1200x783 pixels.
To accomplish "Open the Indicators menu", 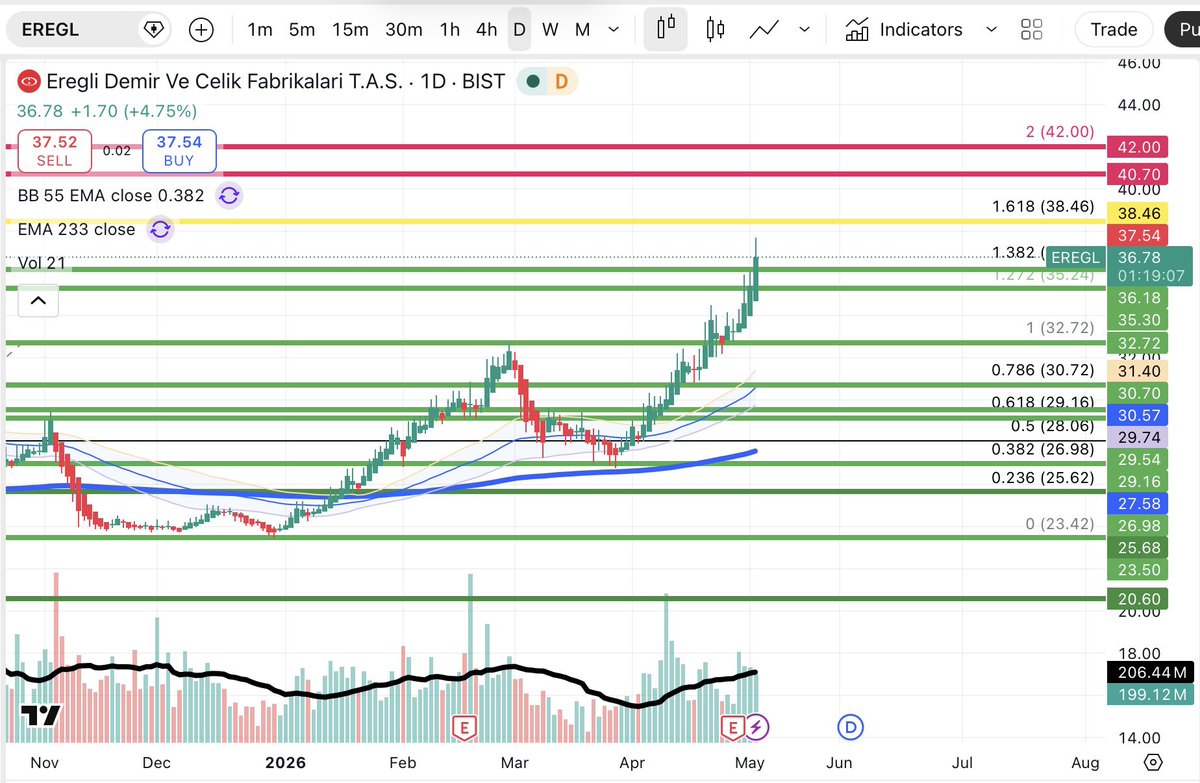I will [905, 30].
